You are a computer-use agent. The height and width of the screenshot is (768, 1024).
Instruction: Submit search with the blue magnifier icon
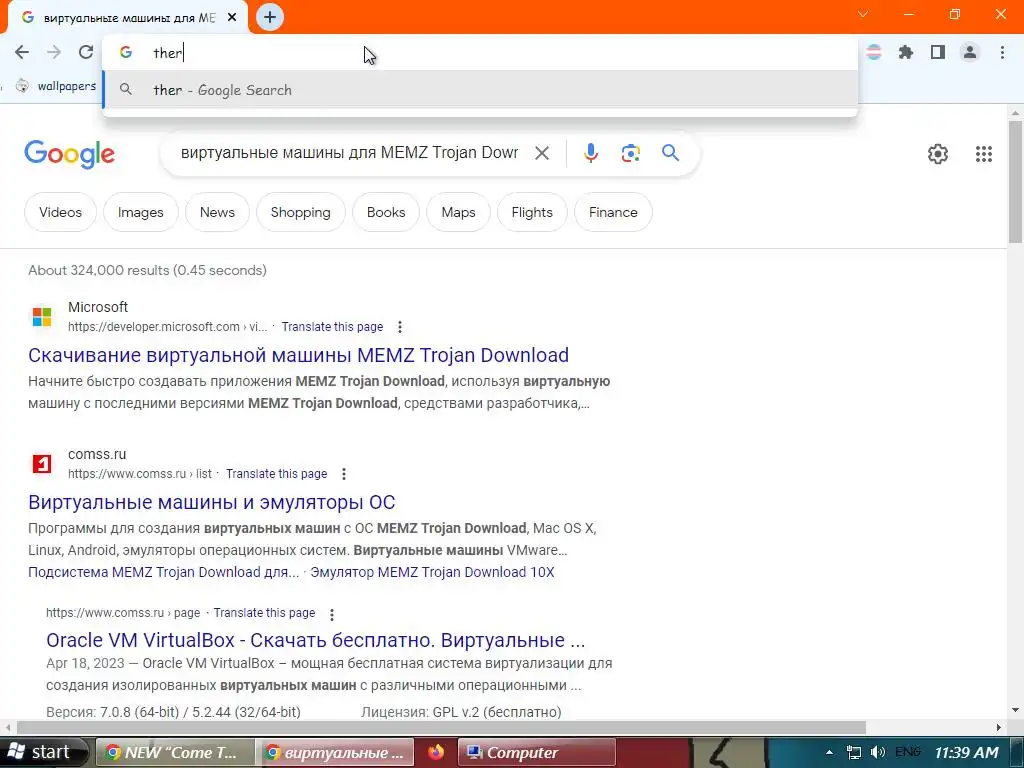click(670, 153)
